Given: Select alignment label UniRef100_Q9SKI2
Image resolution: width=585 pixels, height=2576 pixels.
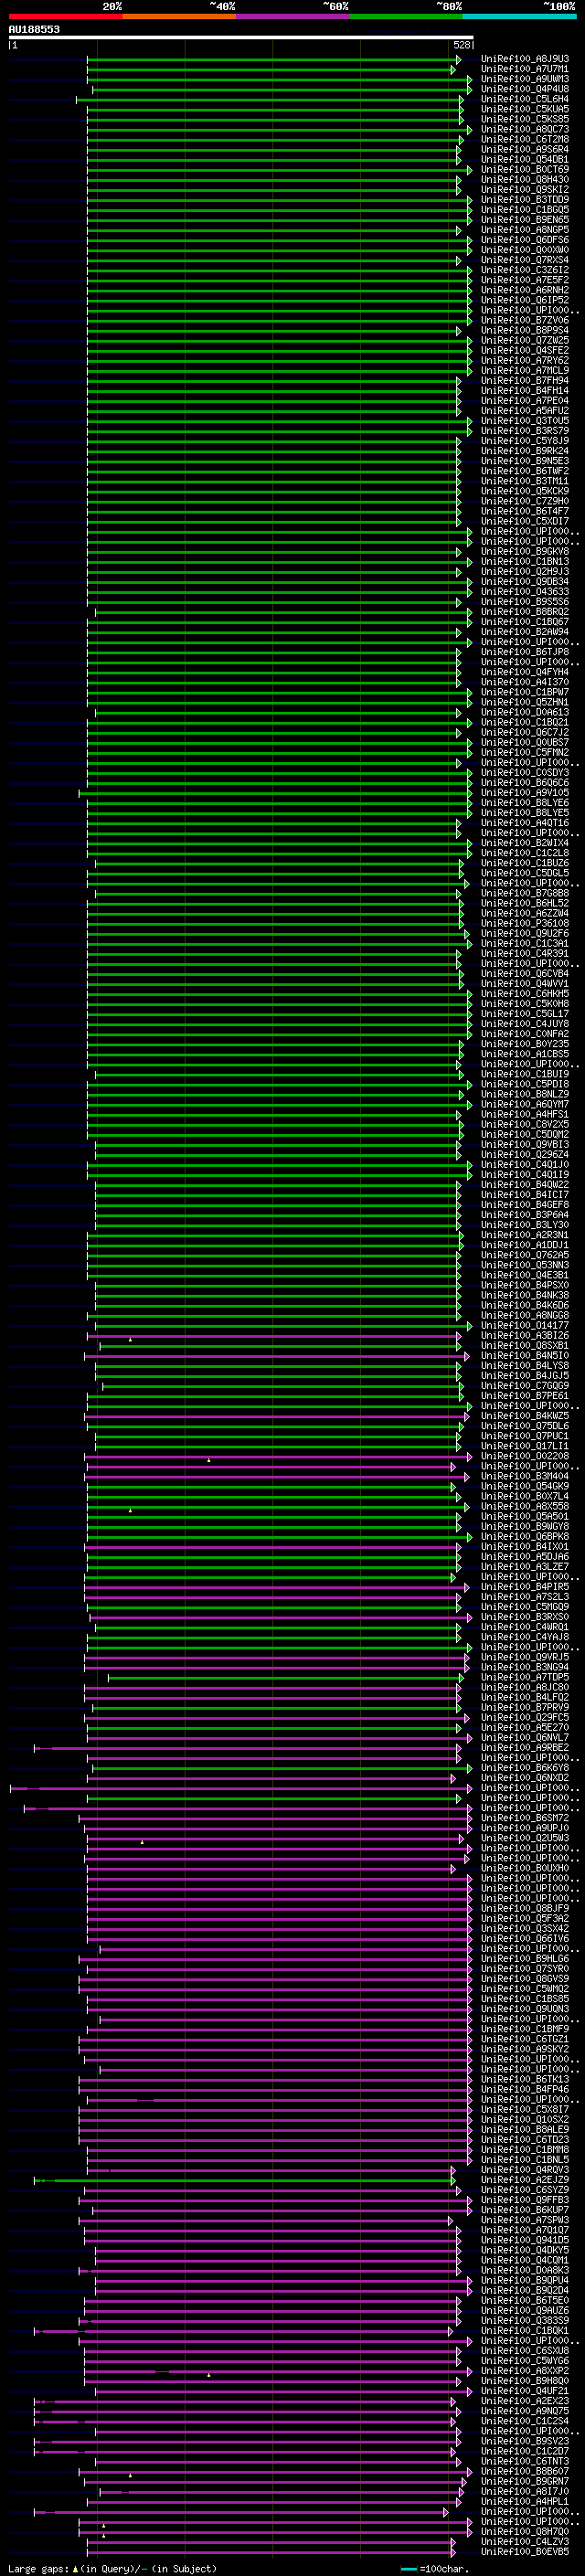Looking at the screenshot, I should (525, 189).
